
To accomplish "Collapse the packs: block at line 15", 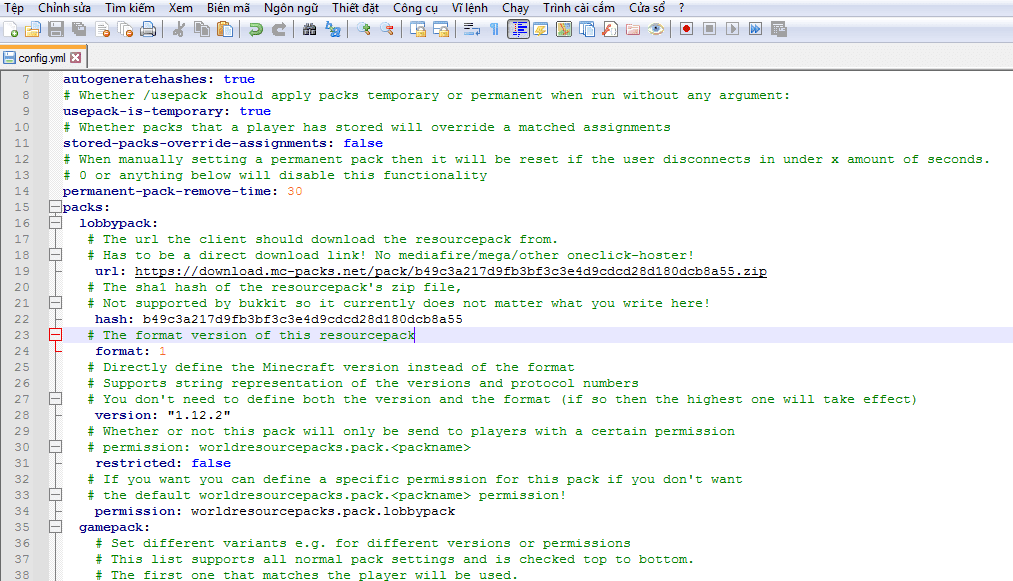I will click(56, 207).
